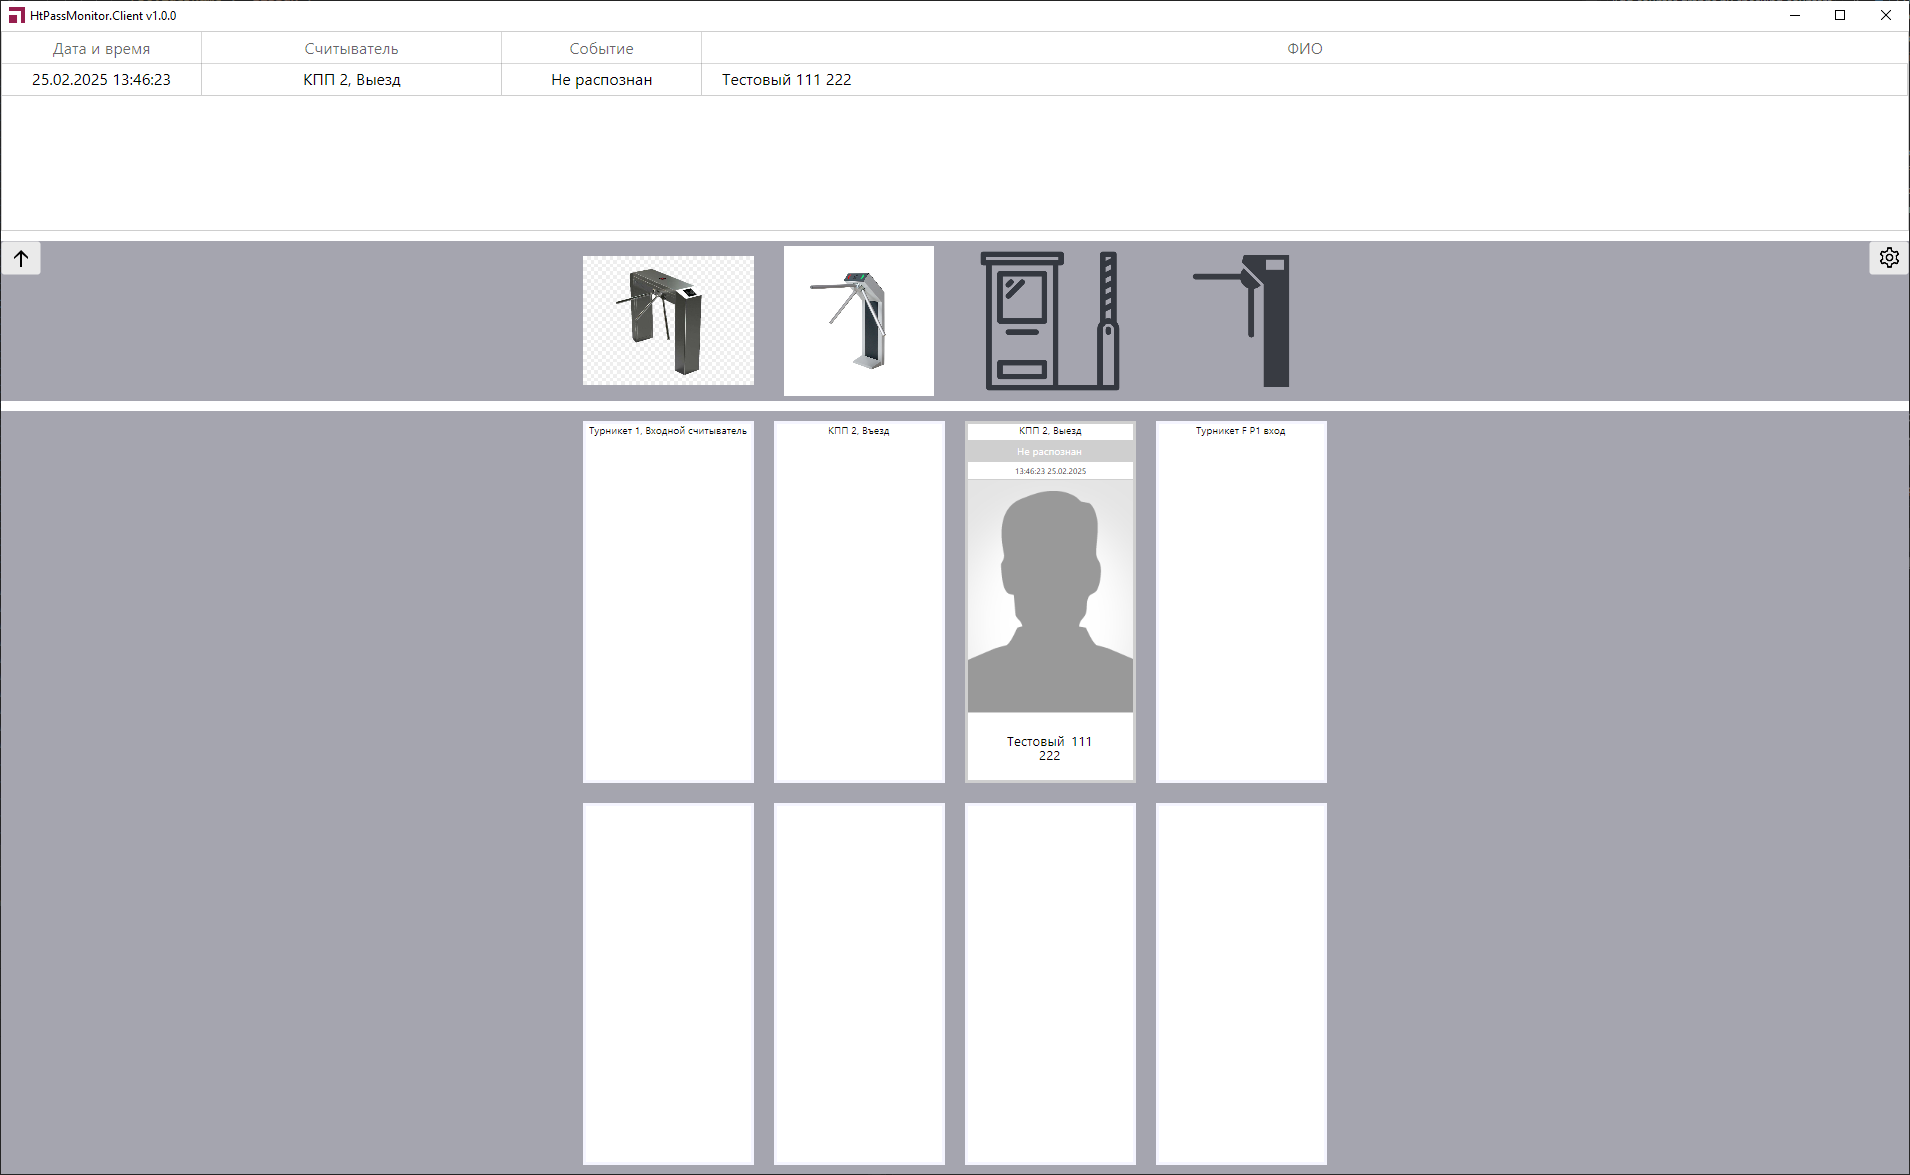
Task: Open the Турникет 1, Входной считыватель card
Action: pos(668,600)
